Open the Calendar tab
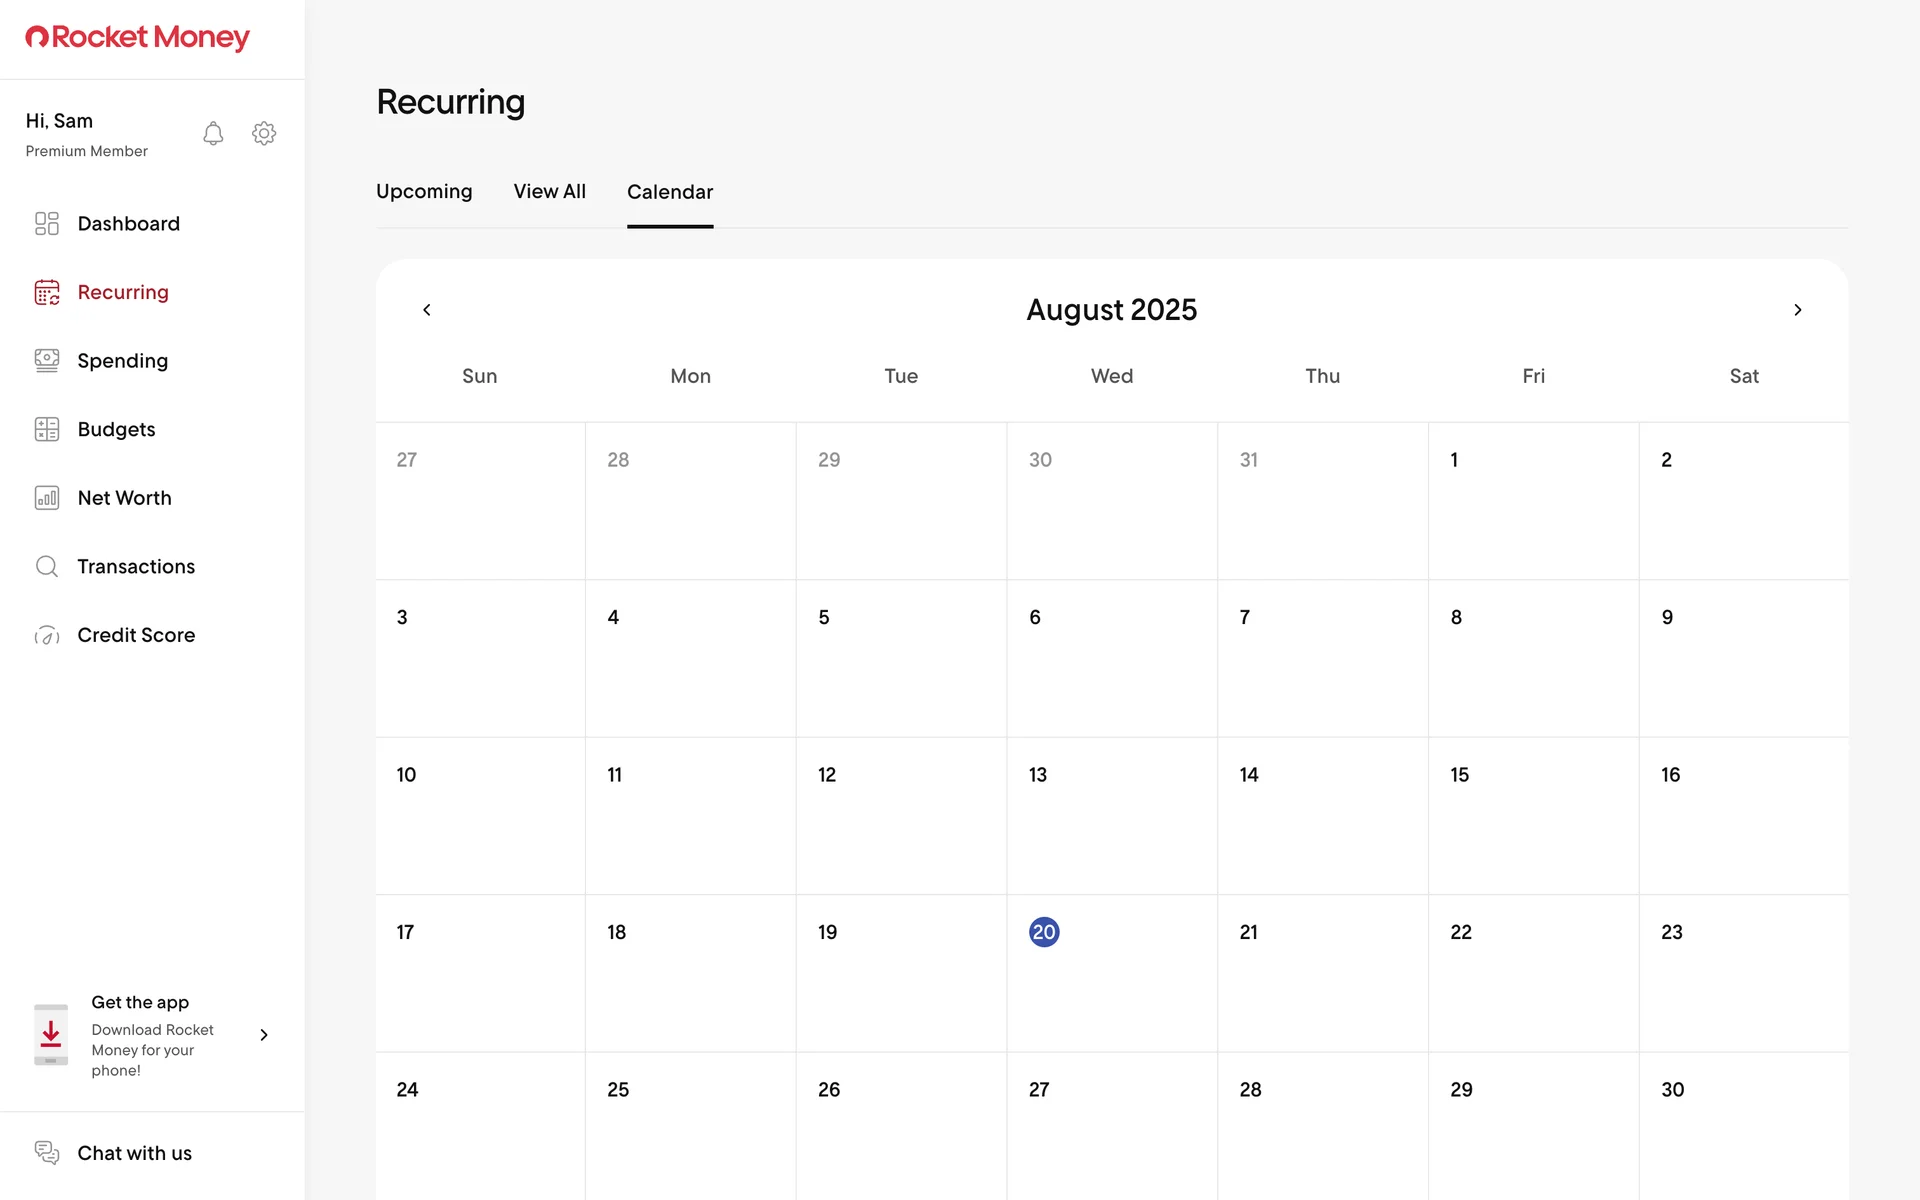This screenshot has height=1200, width=1920. click(669, 192)
